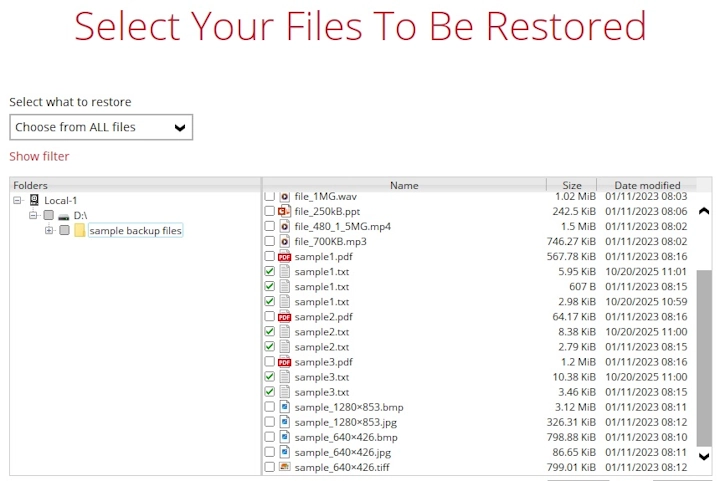This screenshot has width=720, height=481.
Task: Click the file name sample3.pdf
Action: pyautogui.click(x=324, y=362)
